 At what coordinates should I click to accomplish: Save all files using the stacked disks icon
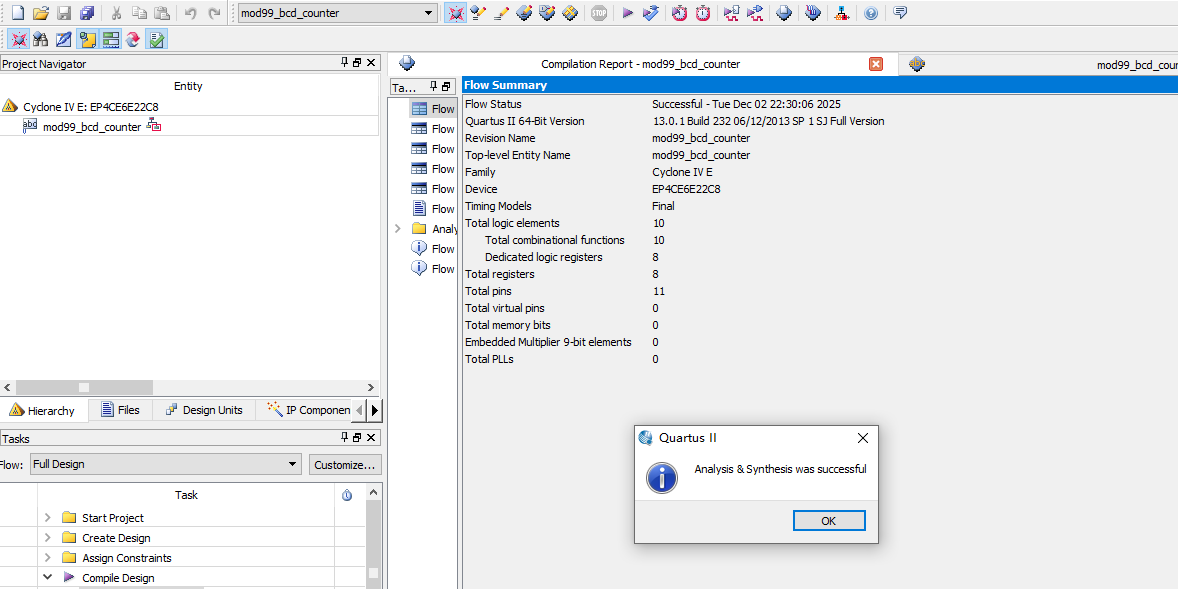pyautogui.click(x=87, y=13)
